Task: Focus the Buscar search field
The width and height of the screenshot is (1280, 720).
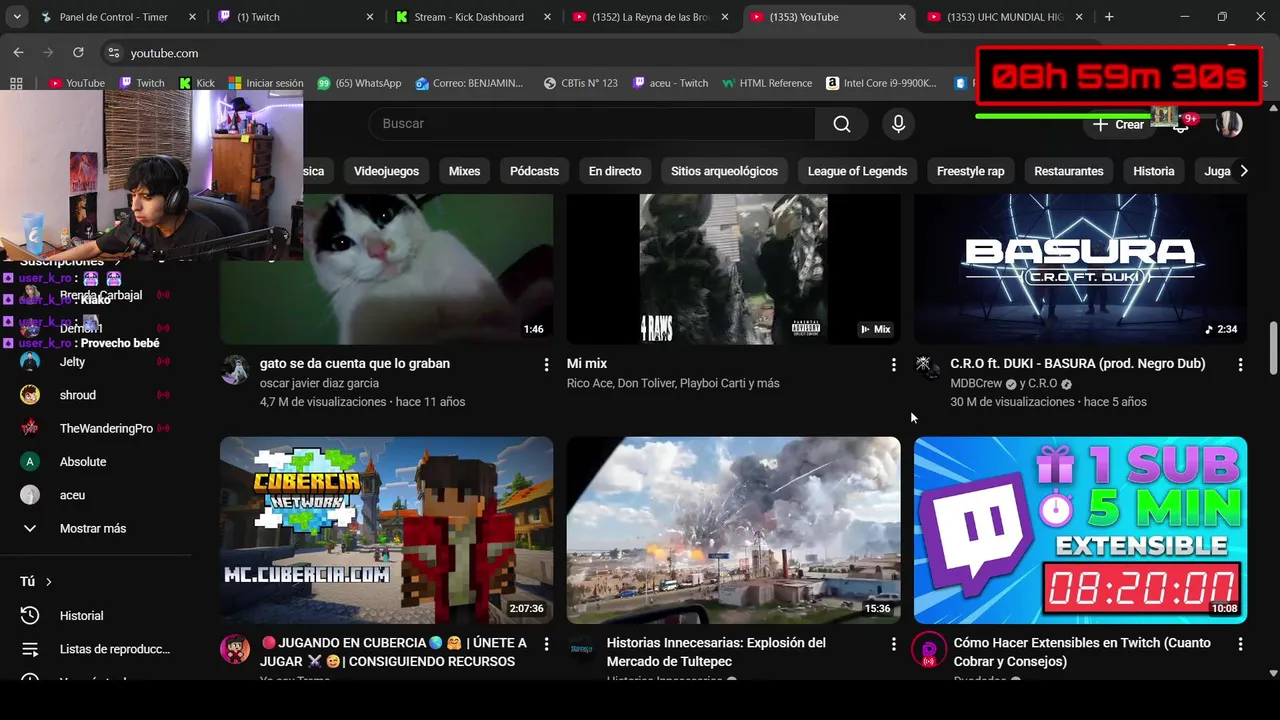Action: (592, 123)
